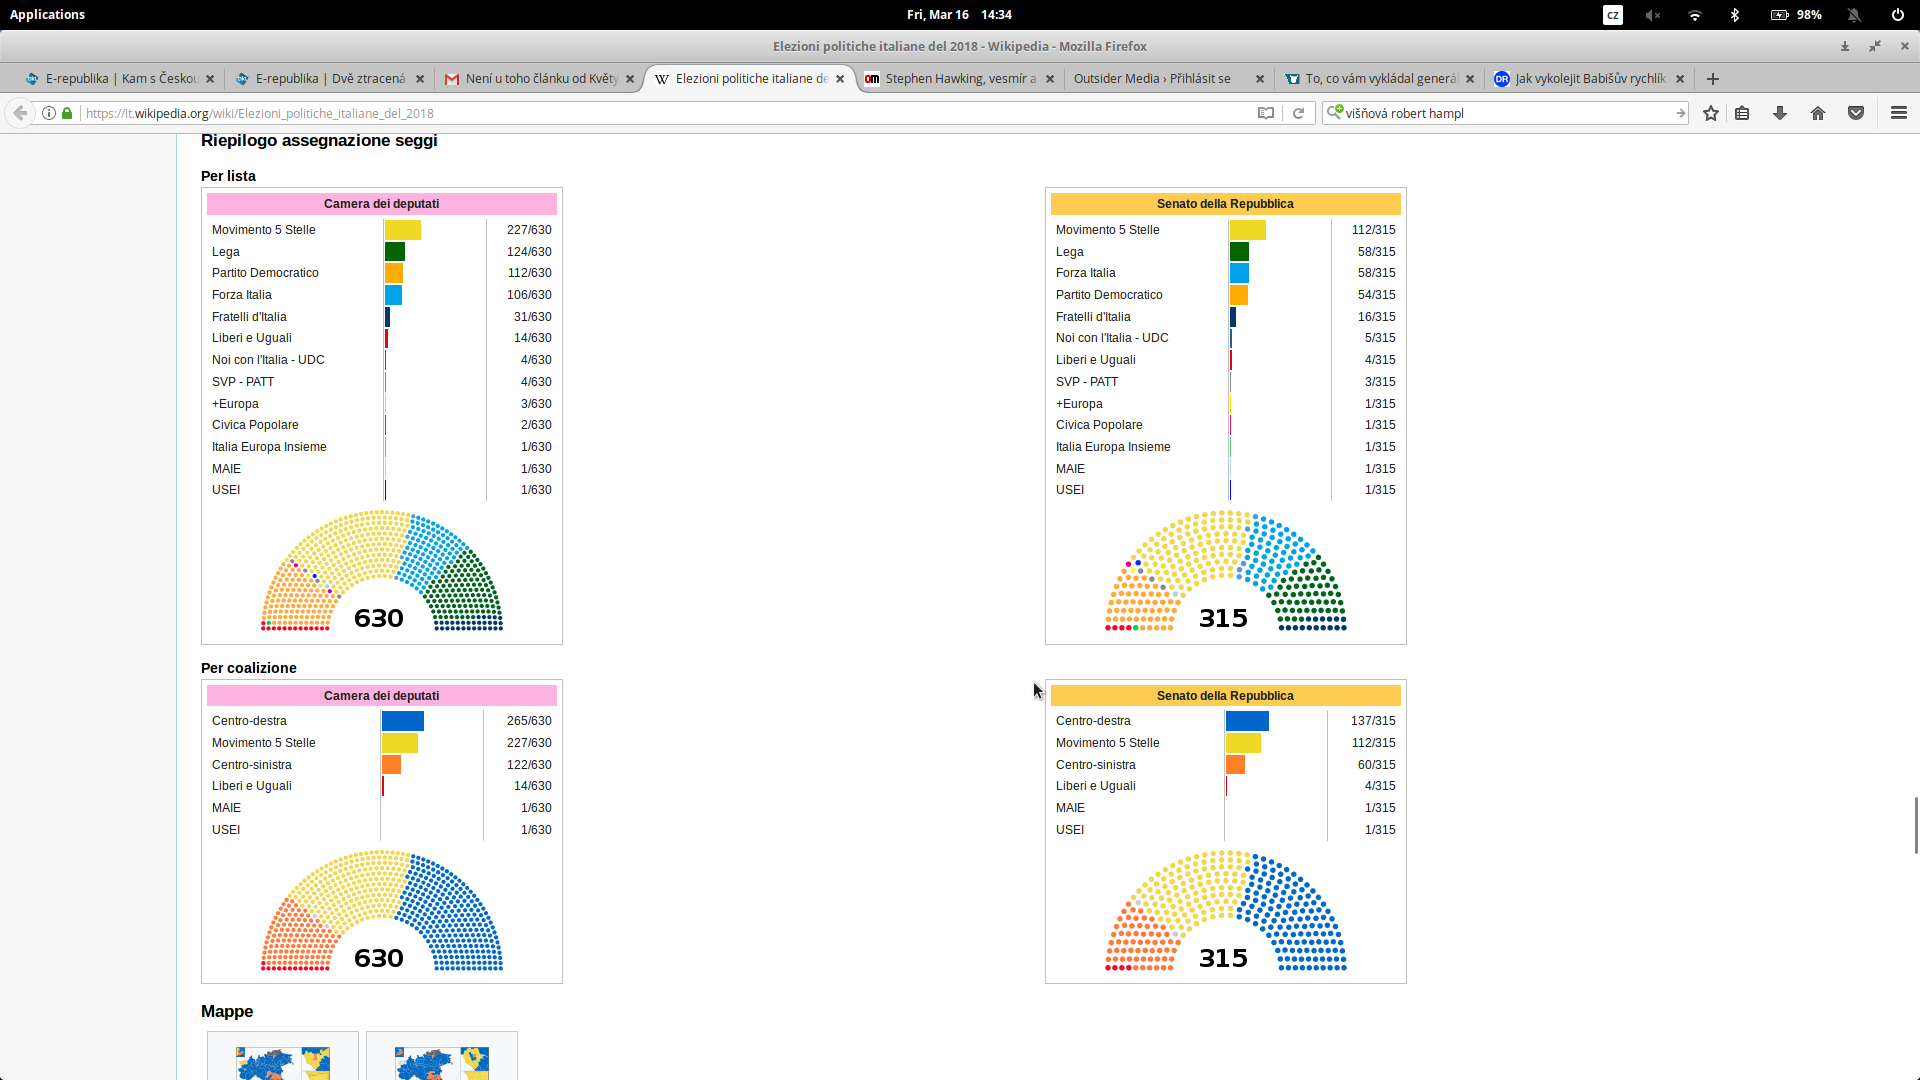Screen dimensions: 1920x1080
Task: Bookmark this page with star icon
Action: tap(1711, 113)
